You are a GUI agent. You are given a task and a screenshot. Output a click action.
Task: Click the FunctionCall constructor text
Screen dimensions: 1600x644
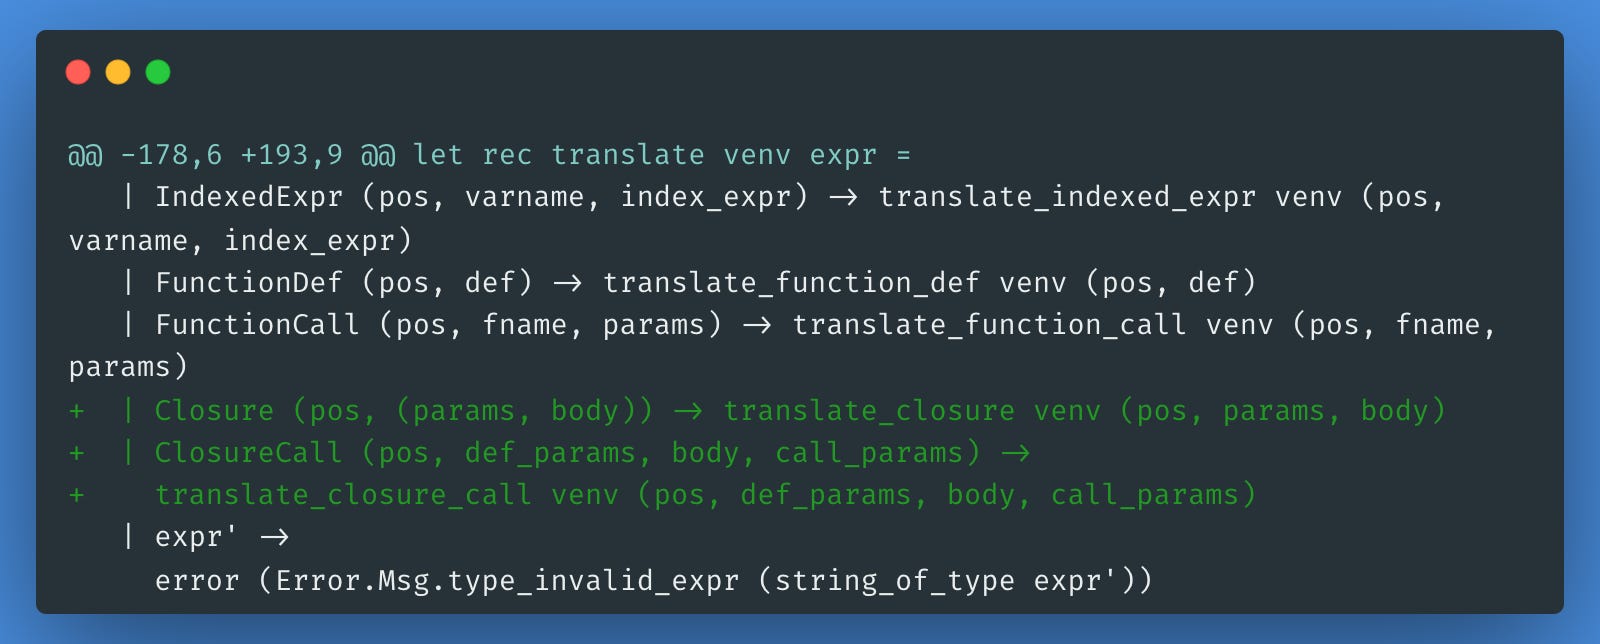tap(257, 325)
